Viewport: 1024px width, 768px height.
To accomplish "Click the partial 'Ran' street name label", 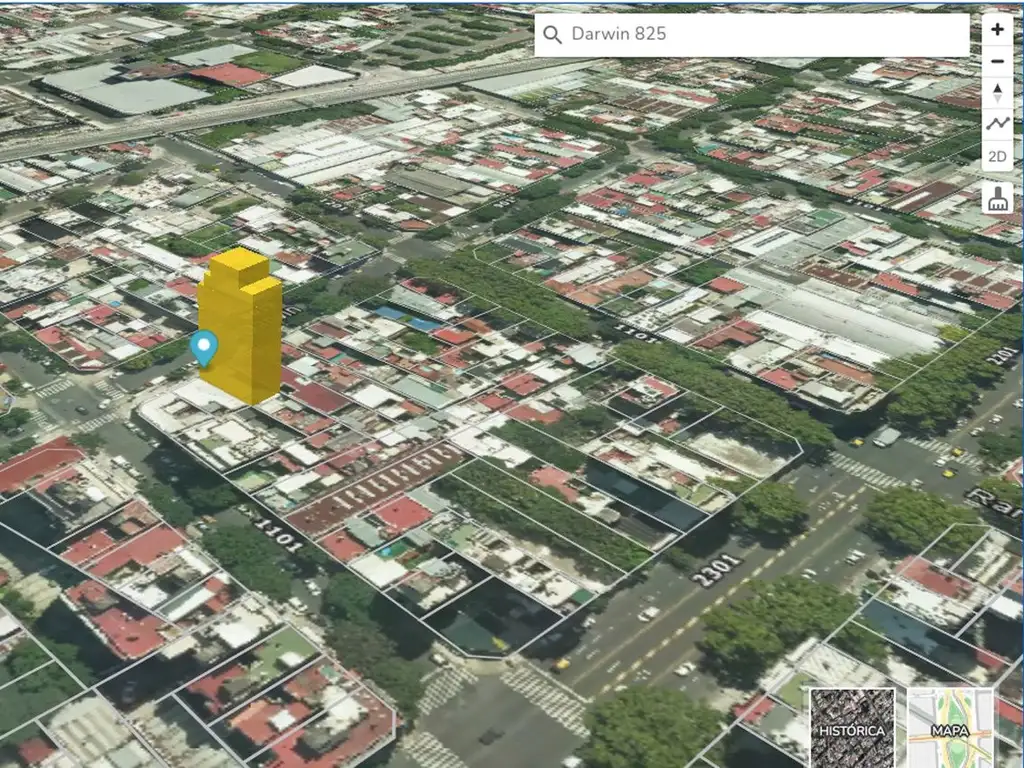I will 995,496.
